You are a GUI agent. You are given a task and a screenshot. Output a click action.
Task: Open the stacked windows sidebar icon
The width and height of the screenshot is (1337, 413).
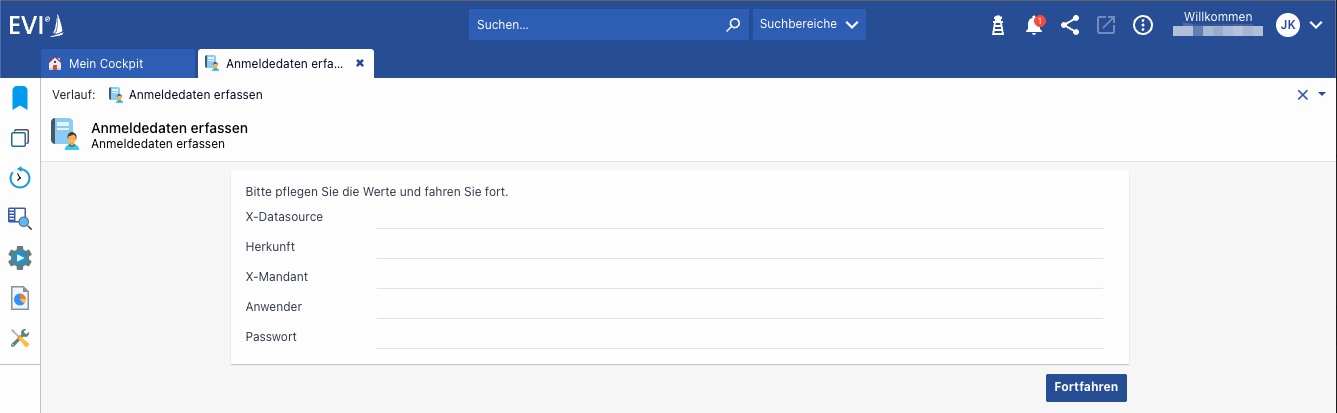point(20,138)
